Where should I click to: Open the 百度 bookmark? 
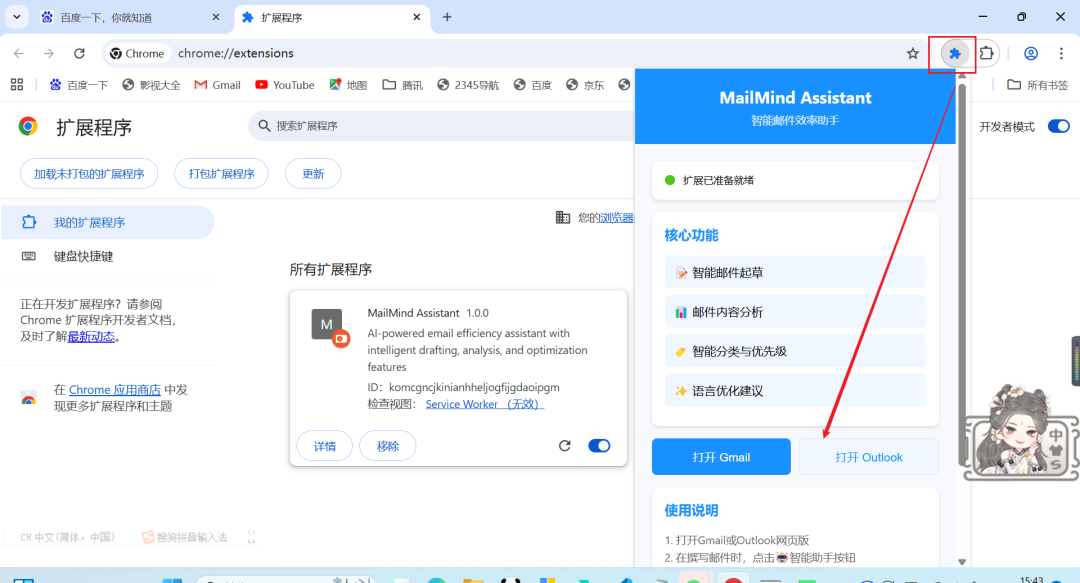coord(533,85)
